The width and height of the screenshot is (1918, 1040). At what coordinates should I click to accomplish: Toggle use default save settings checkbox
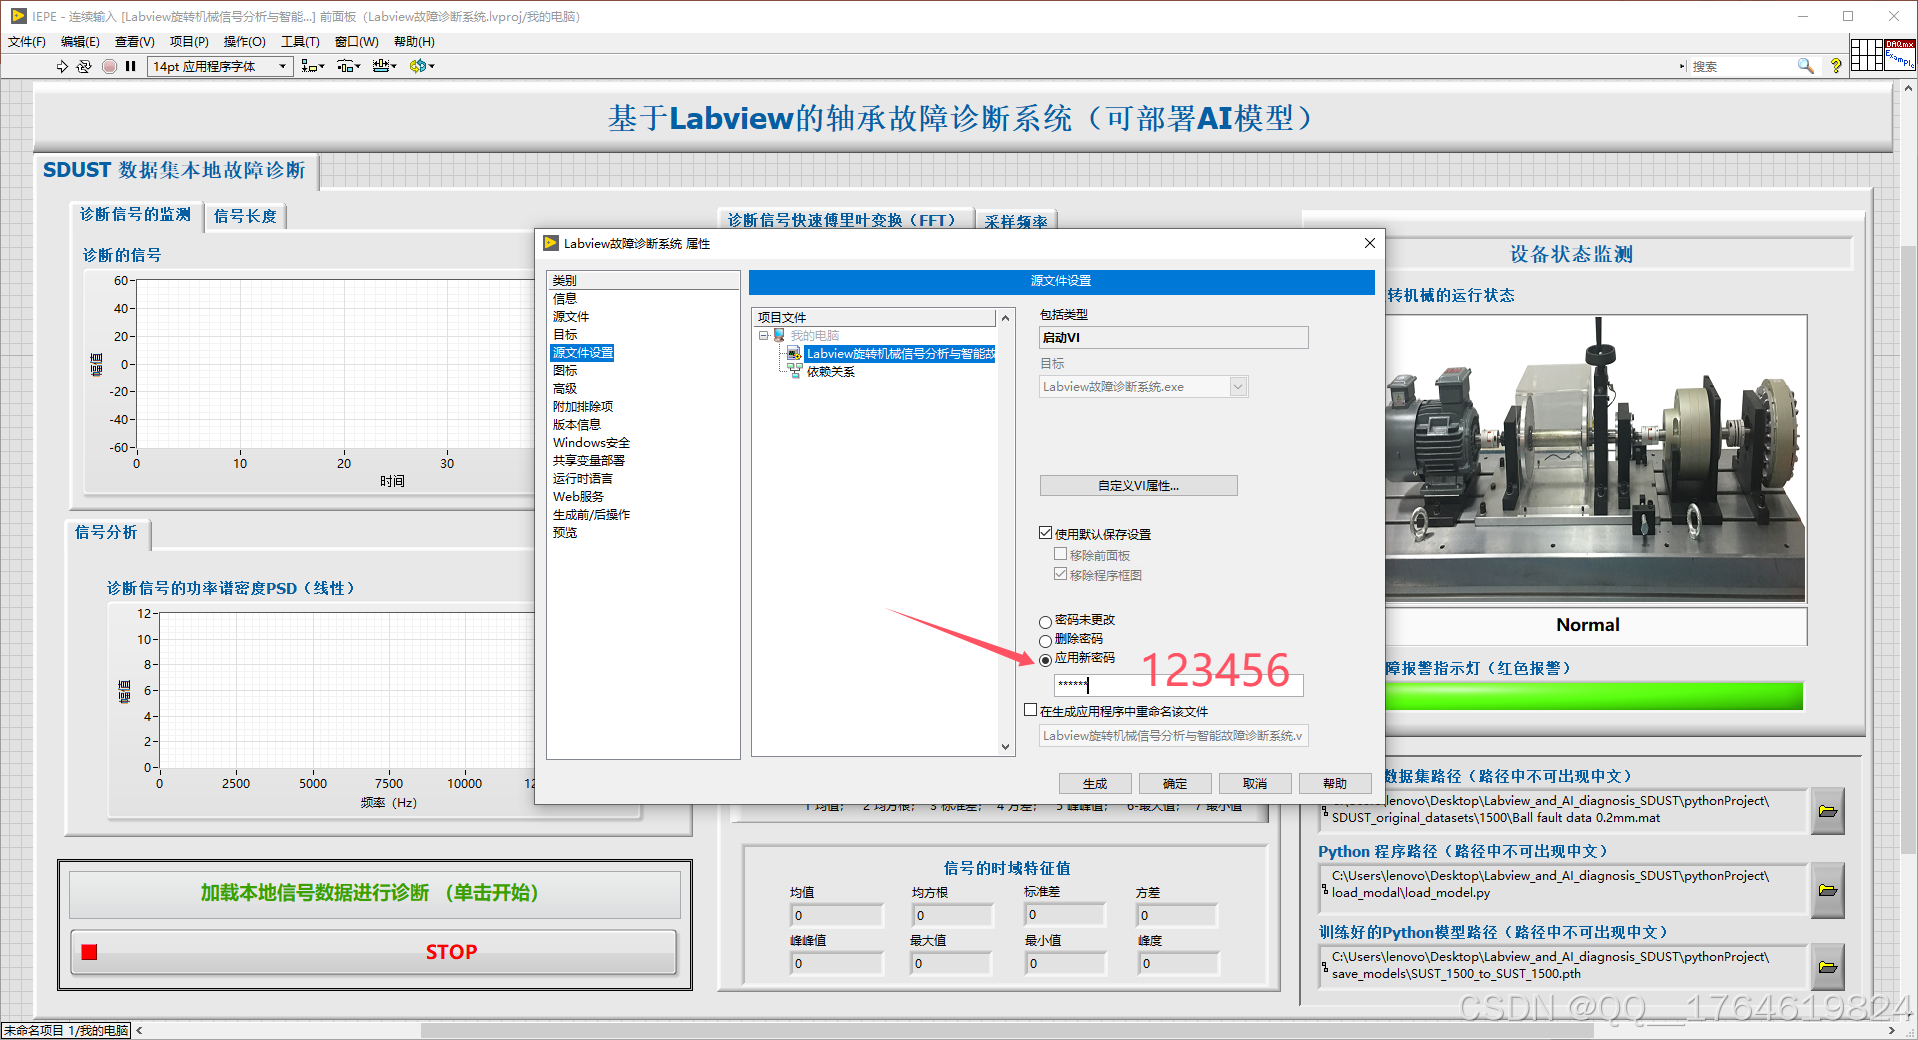click(x=1046, y=533)
